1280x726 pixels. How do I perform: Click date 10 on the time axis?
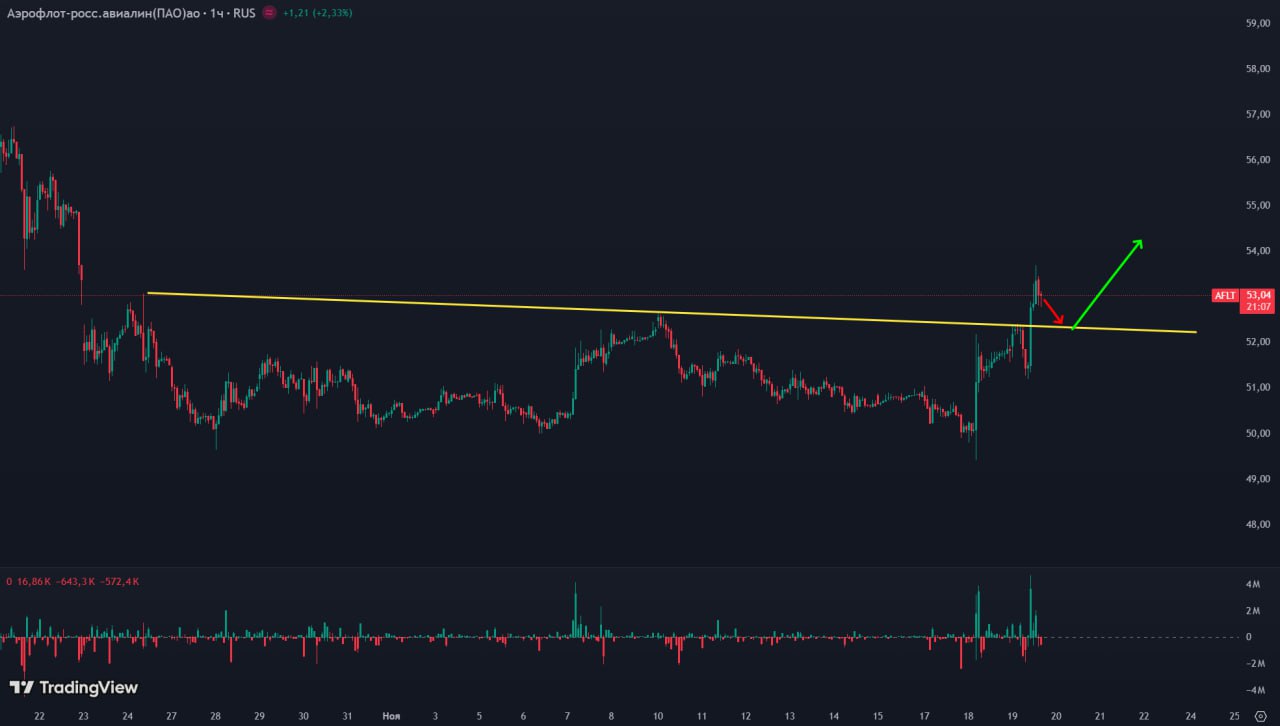coord(658,716)
